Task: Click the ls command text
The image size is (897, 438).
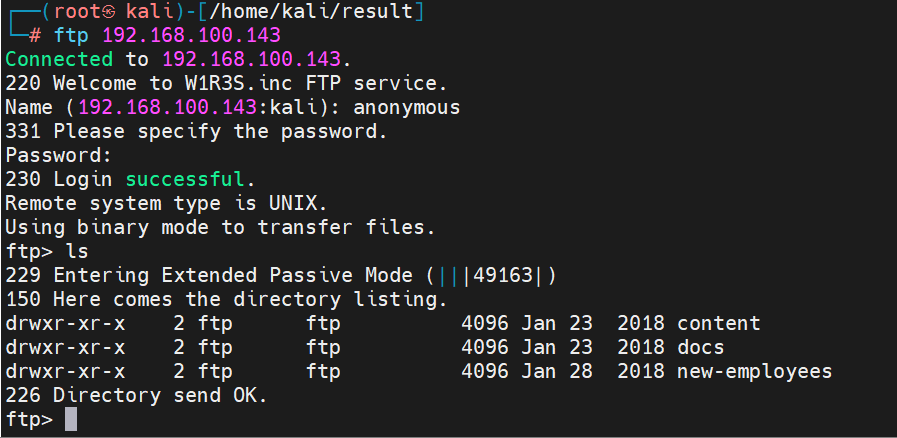Action: pos(76,251)
